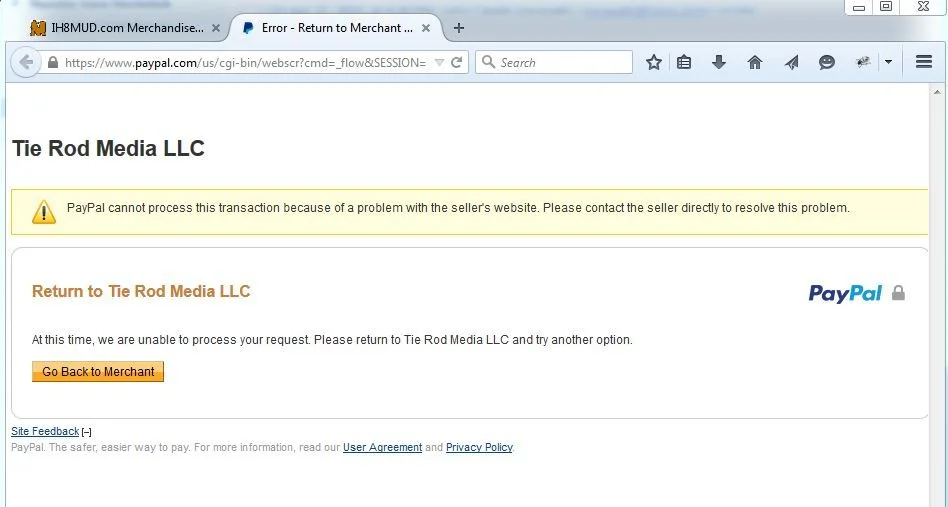The width and height of the screenshot is (948, 507).
Task: Open the Privacy Policy link
Action: pos(479,448)
